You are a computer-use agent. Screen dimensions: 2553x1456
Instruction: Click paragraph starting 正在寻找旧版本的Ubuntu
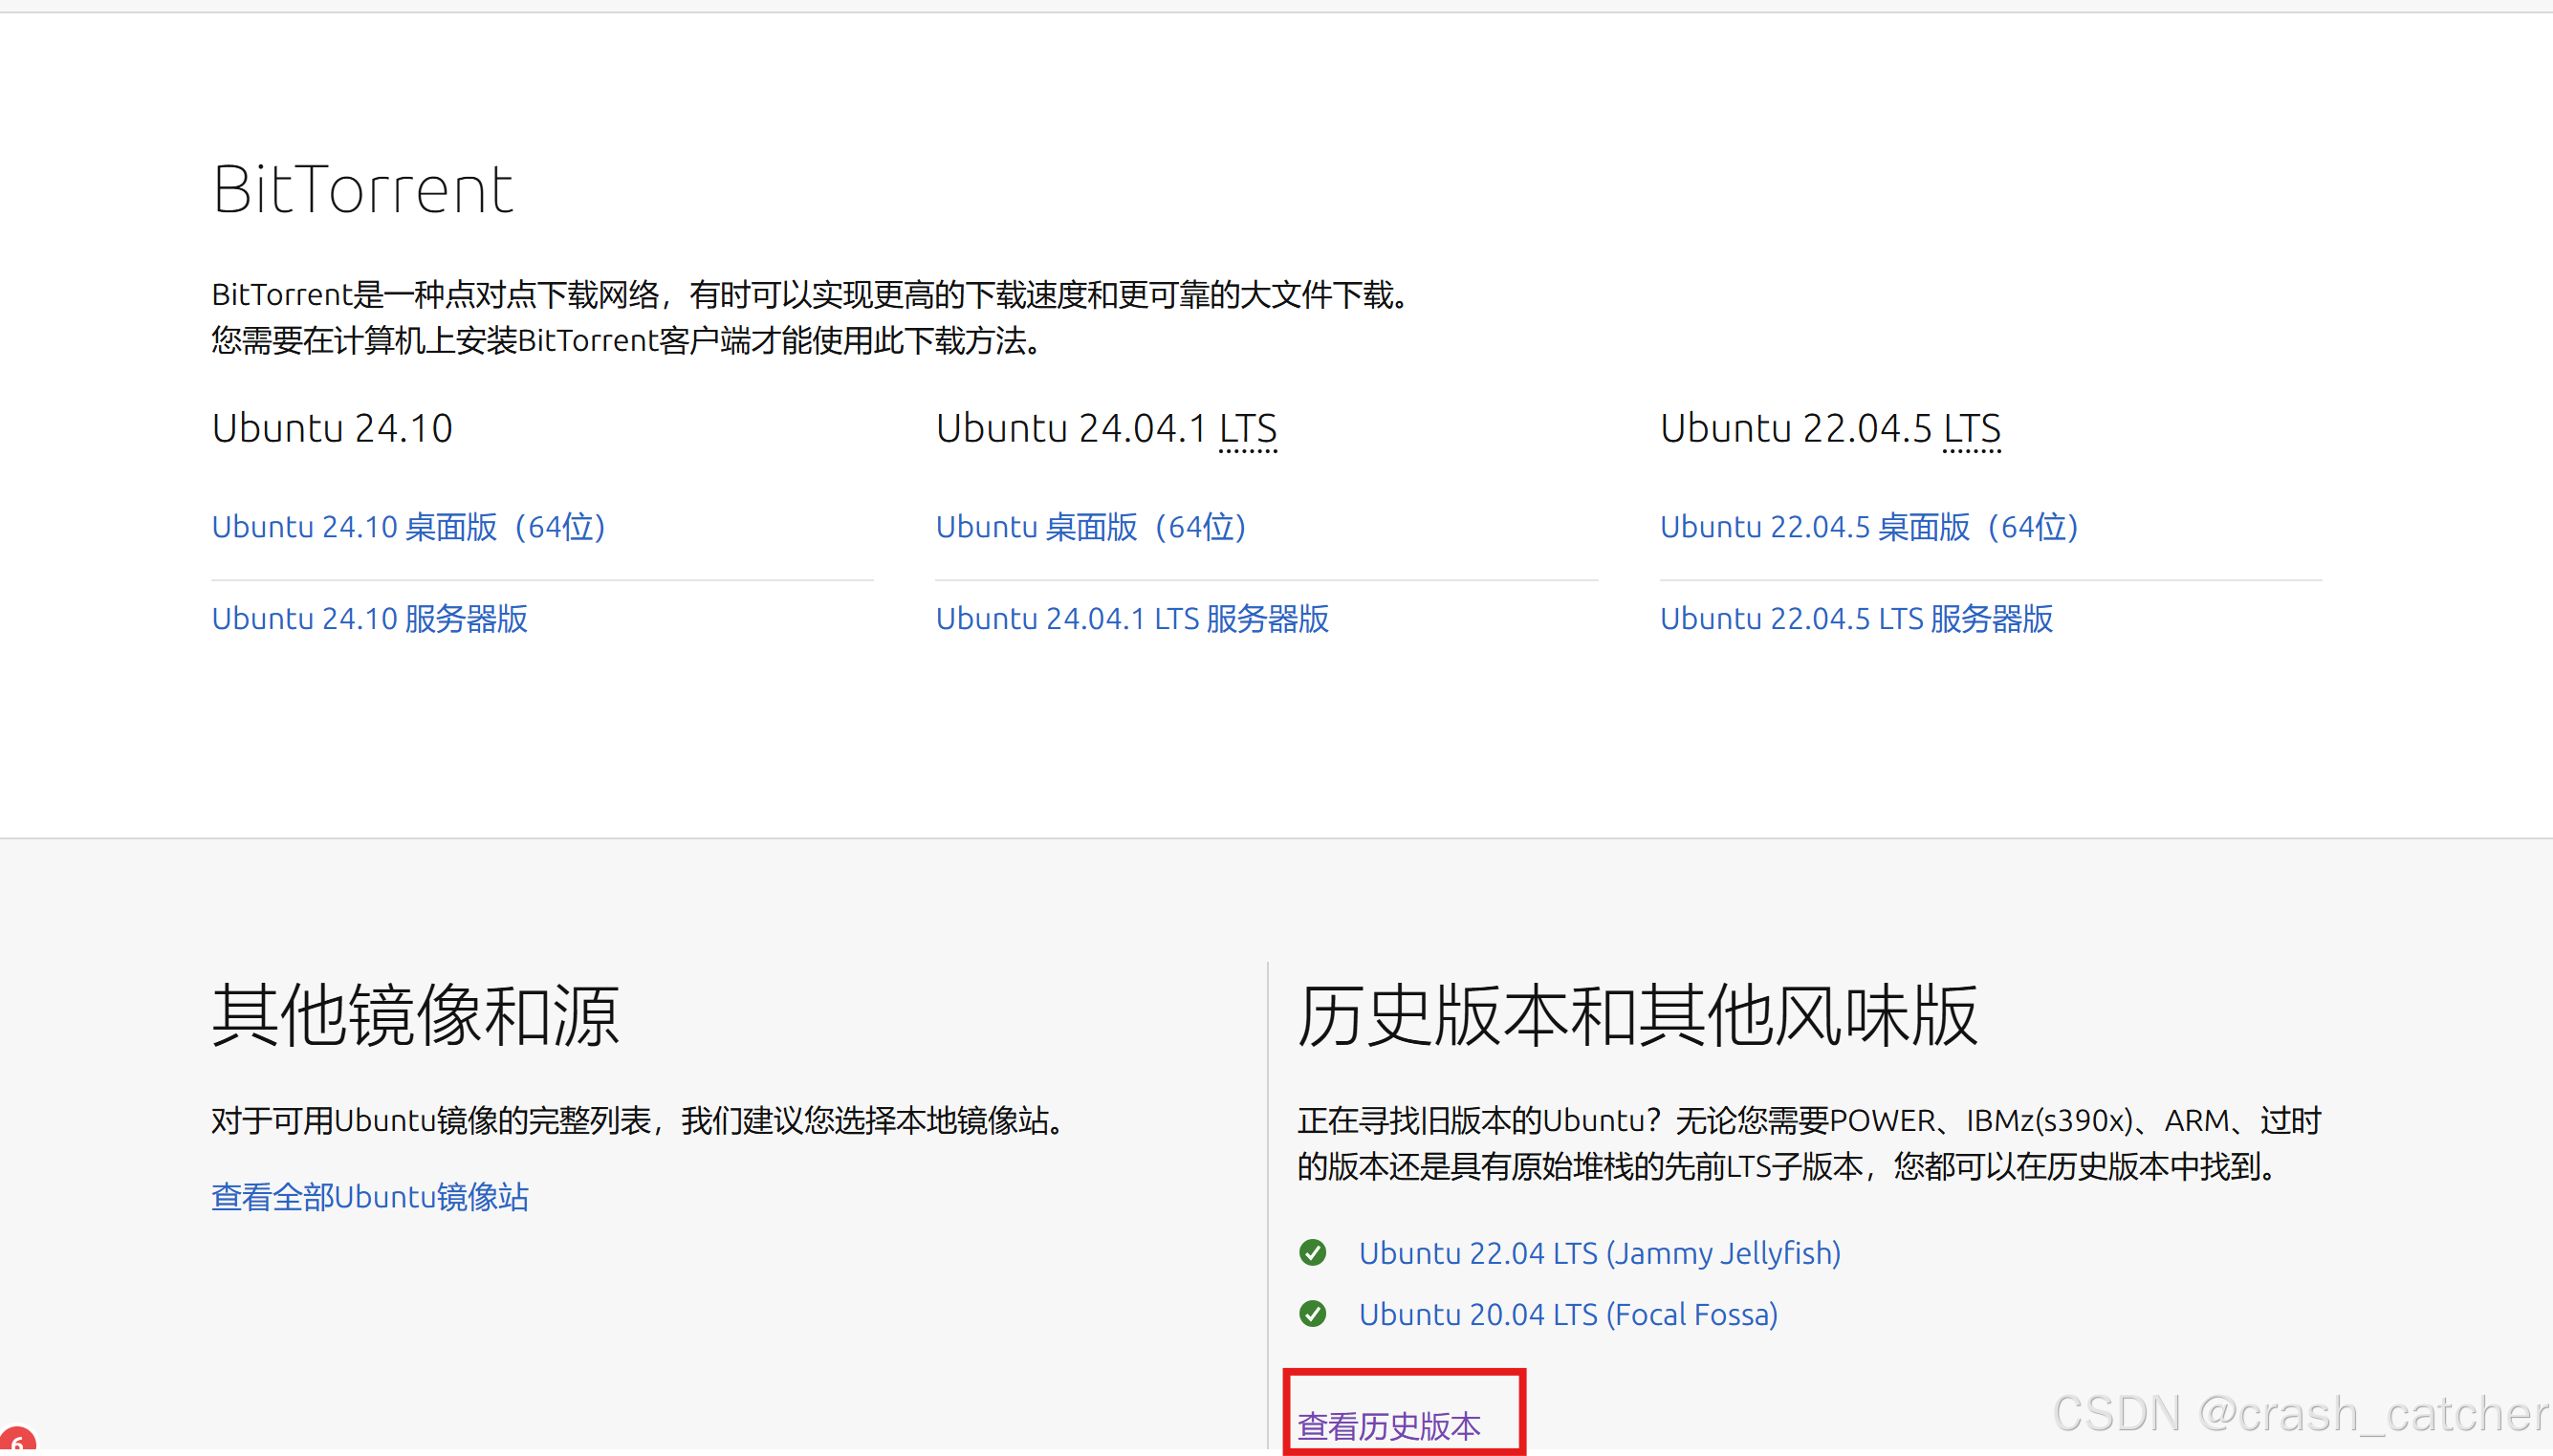point(1809,1143)
